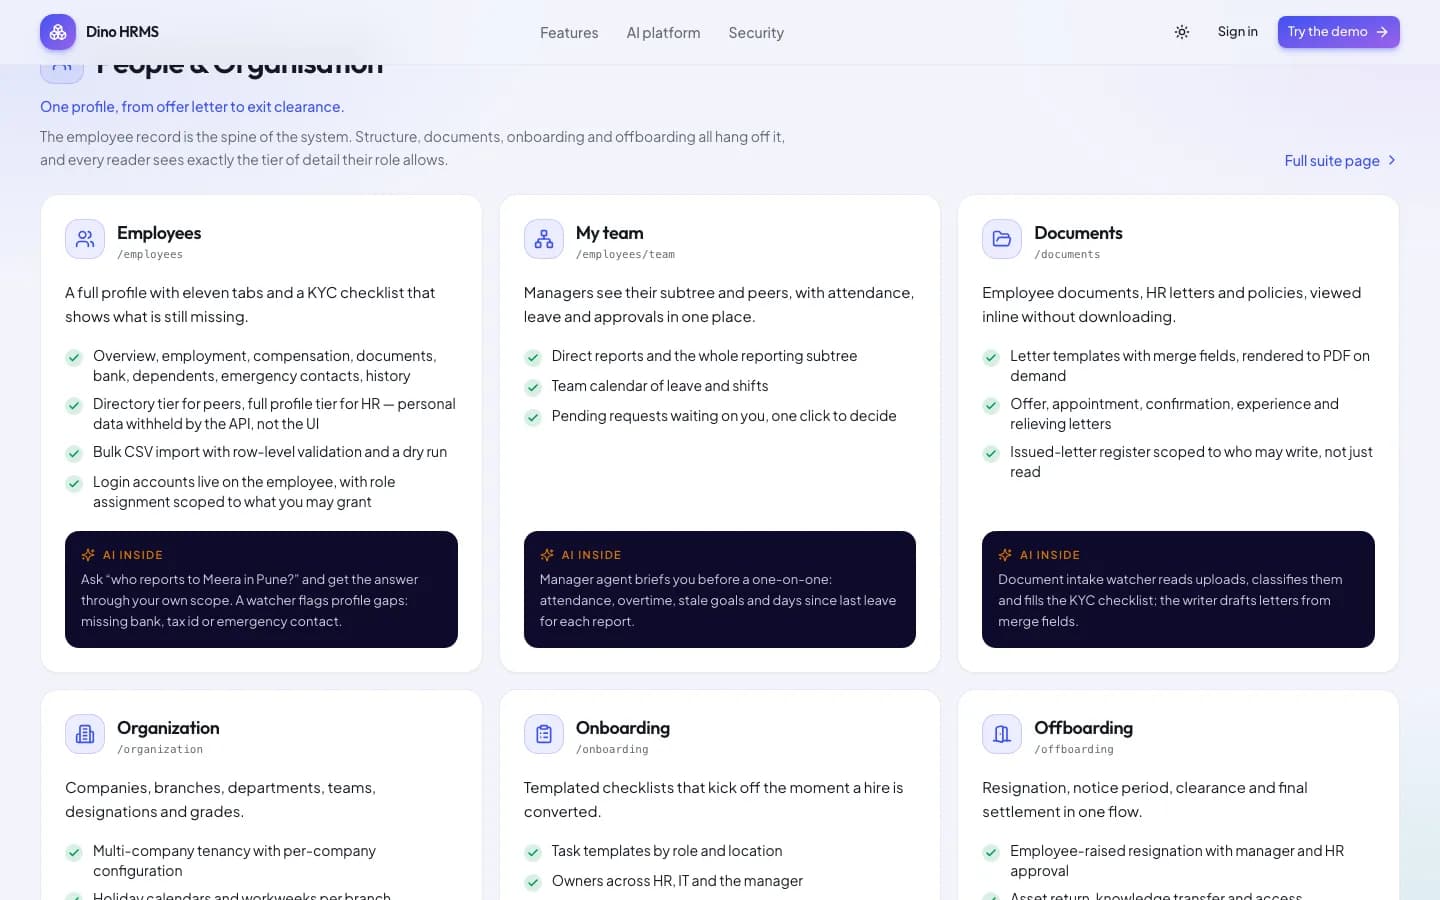Click the /offboarding path text
This screenshot has width=1440, height=900.
pos(1074,750)
